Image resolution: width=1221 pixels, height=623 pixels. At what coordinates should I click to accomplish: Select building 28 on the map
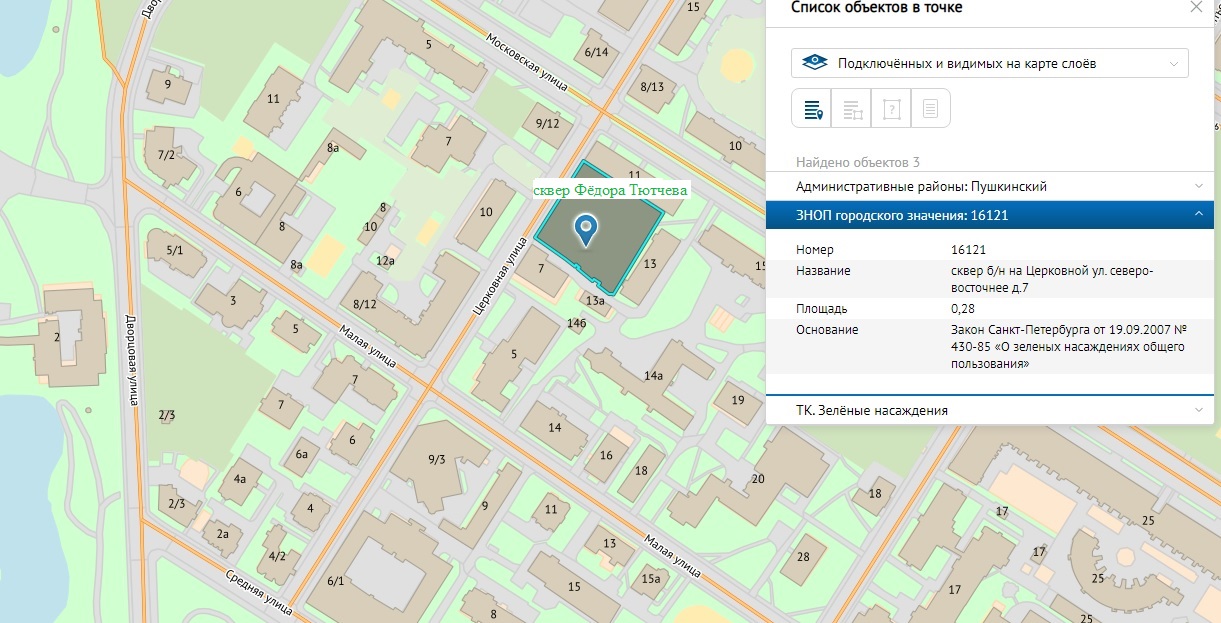pos(803,556)
